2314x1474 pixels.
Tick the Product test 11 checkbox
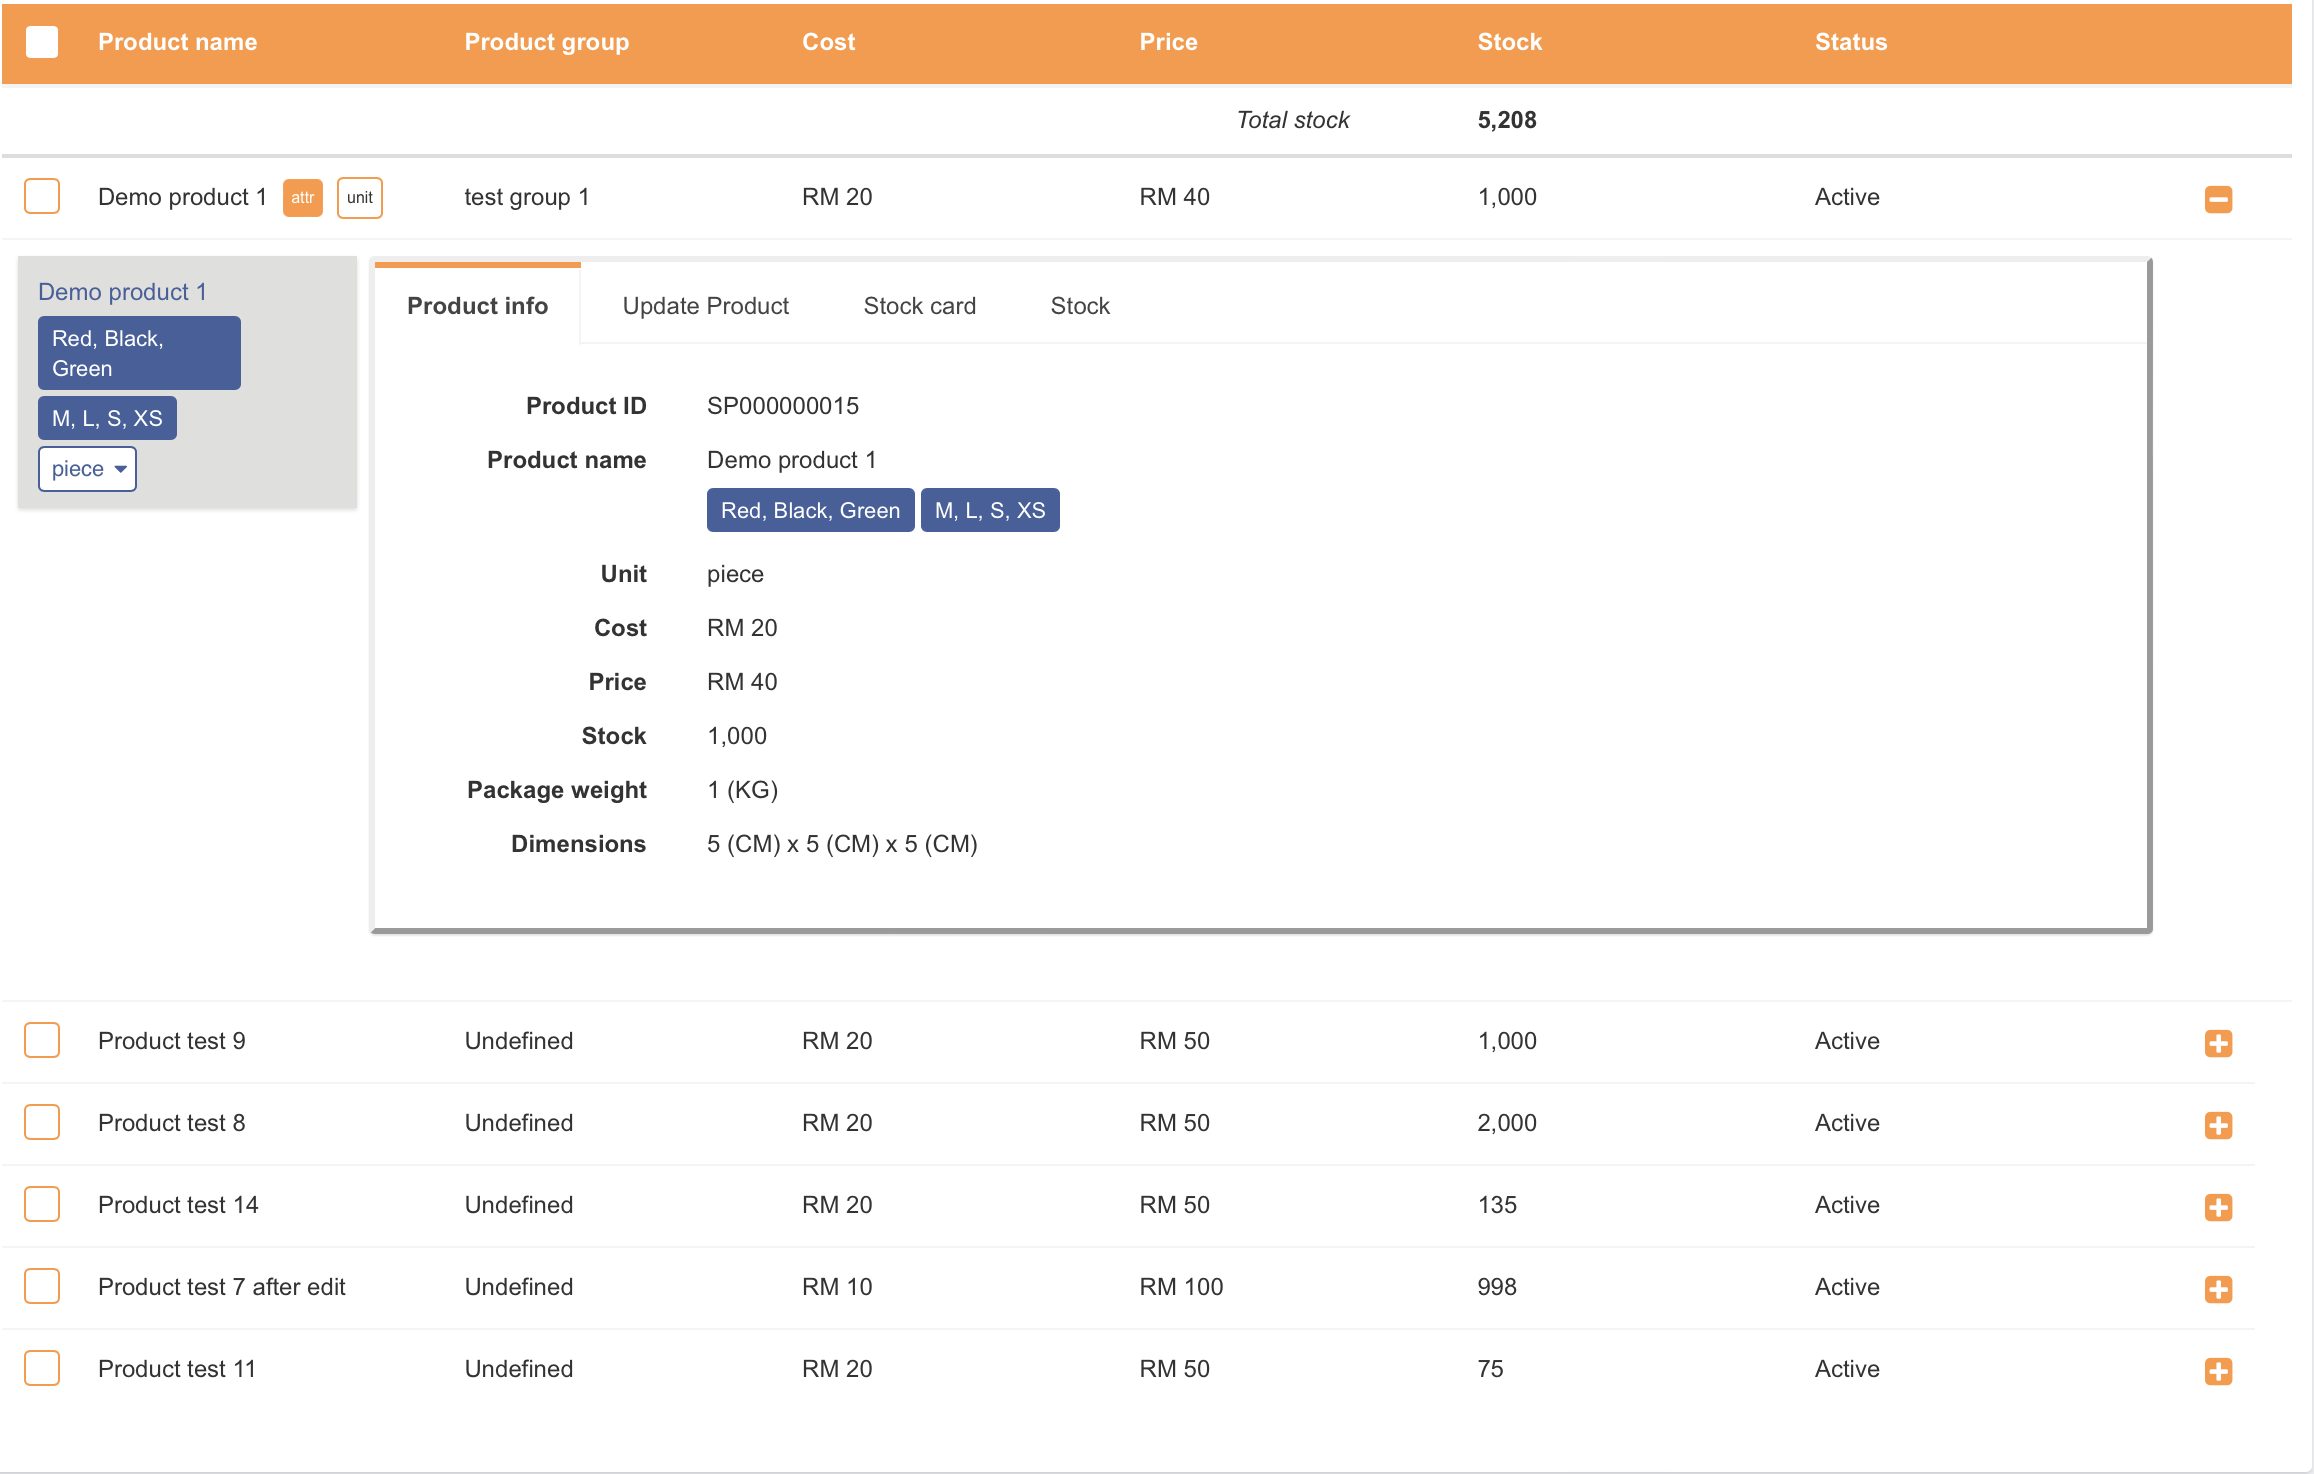(42, 1368)
